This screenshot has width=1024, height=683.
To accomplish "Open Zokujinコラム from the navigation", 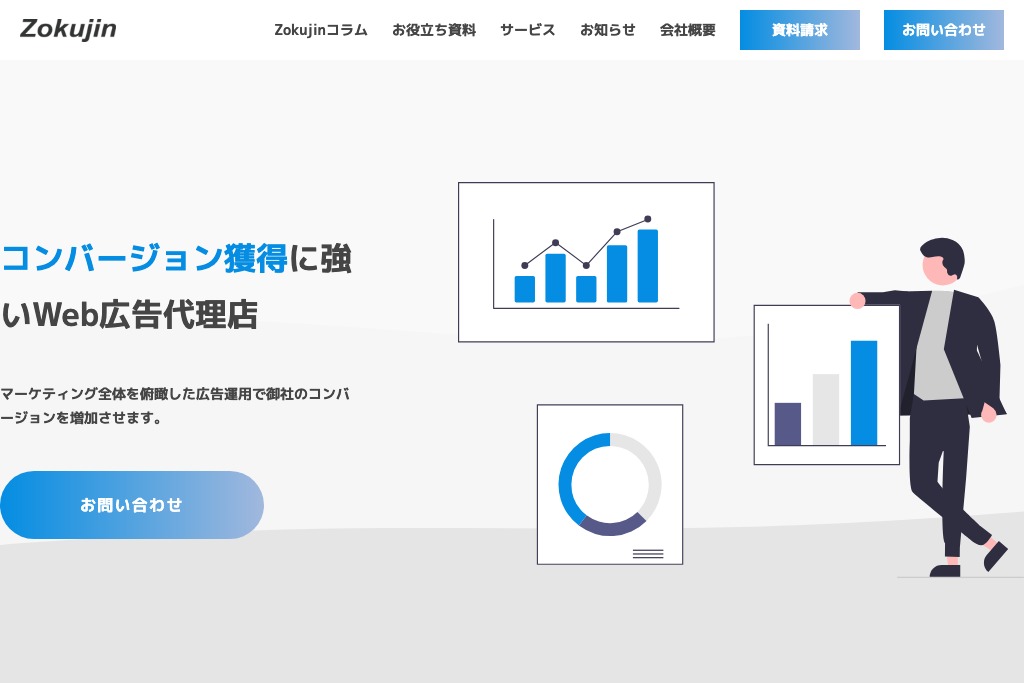I will pos(321,30).
